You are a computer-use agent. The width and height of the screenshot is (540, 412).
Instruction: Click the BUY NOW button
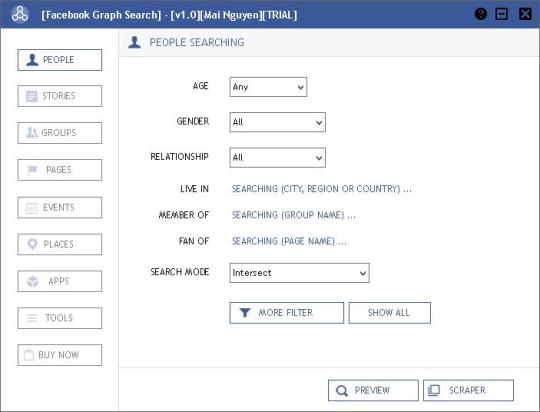(x=60, y=355)
